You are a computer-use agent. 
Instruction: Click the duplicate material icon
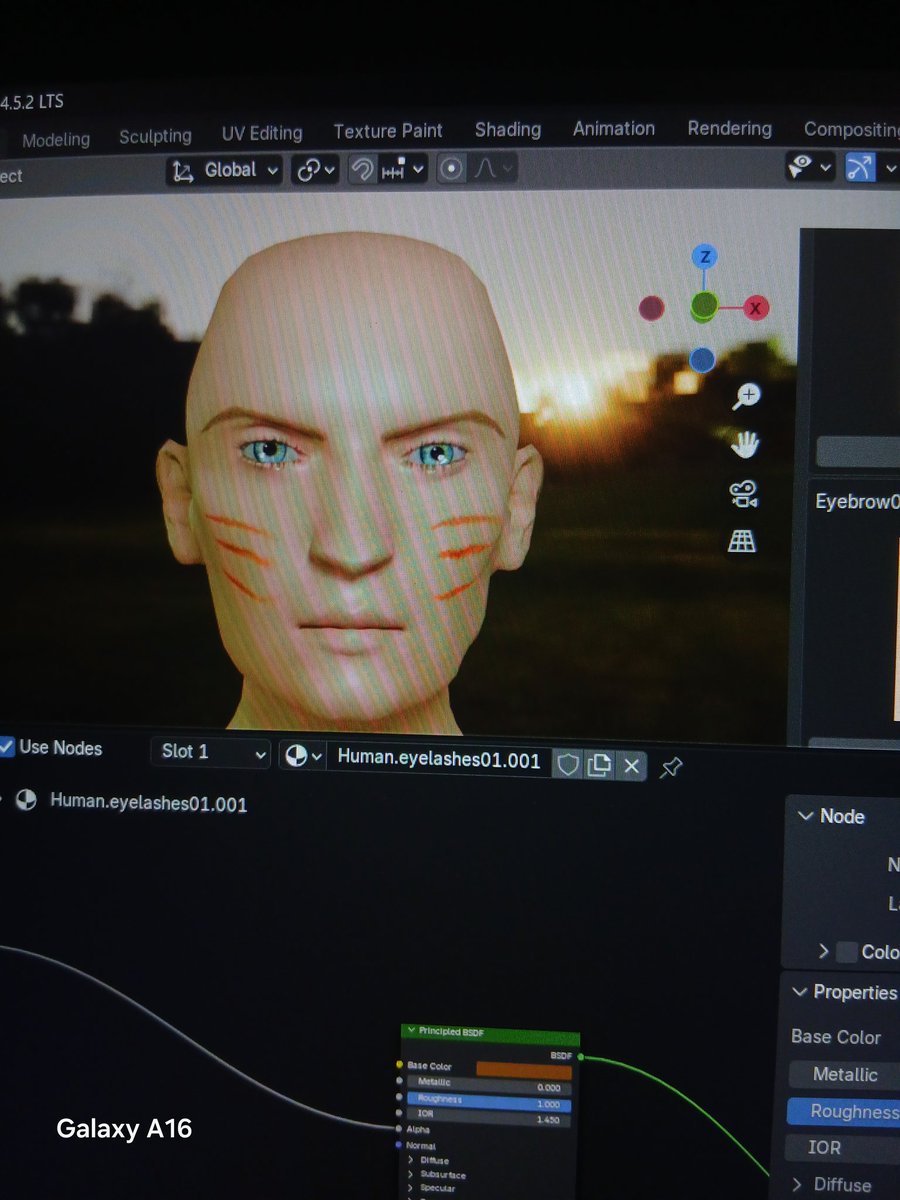click(599, 765)
